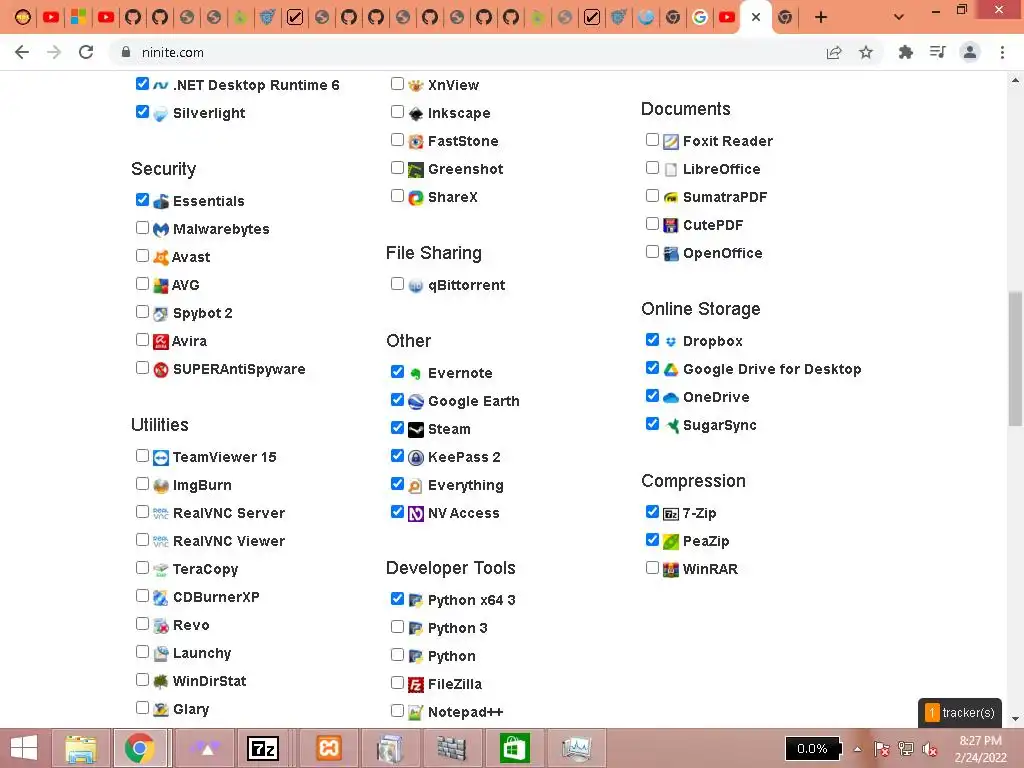Check the Notepad++ checkbox
Image resolution: width=1024 pixels, height=768 pixels.
pos(397,711)
